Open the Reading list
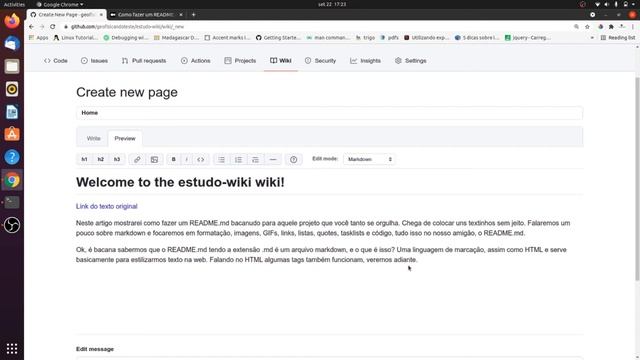Viewport: 640px width, 360px height. tap(618, 38)
